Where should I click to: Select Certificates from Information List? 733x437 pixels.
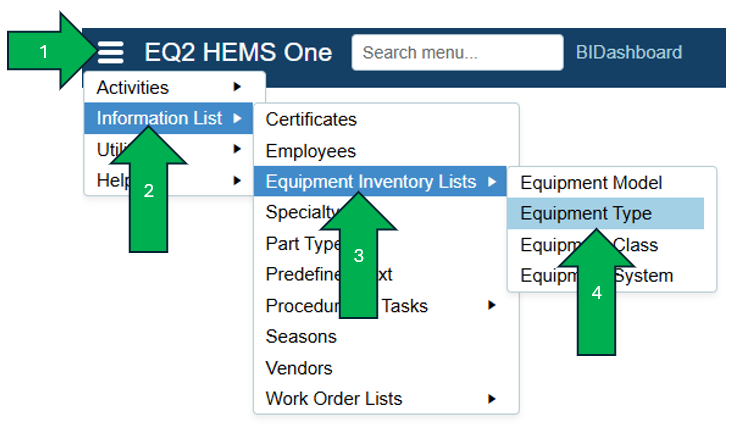[x=311, y=120]
